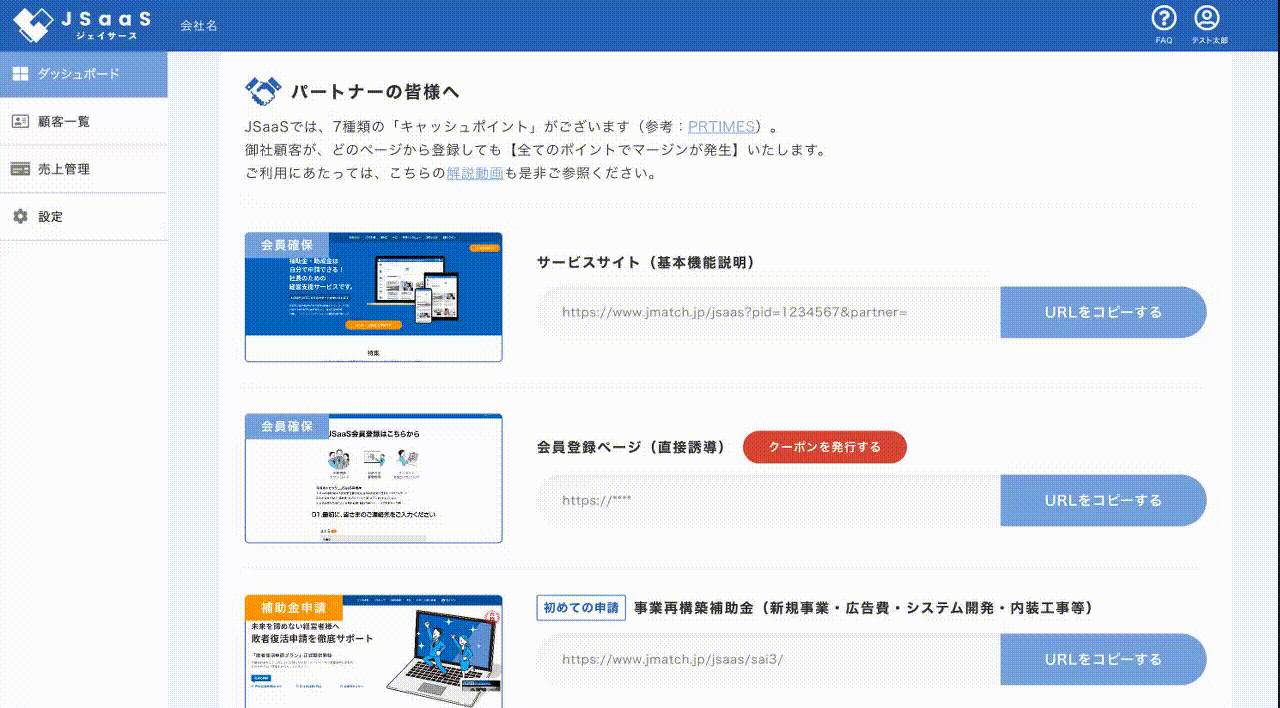Viewport: 1280px width, 708px height.
Task: Click the JSaaS logo in header
Action: tap(82, 25)
